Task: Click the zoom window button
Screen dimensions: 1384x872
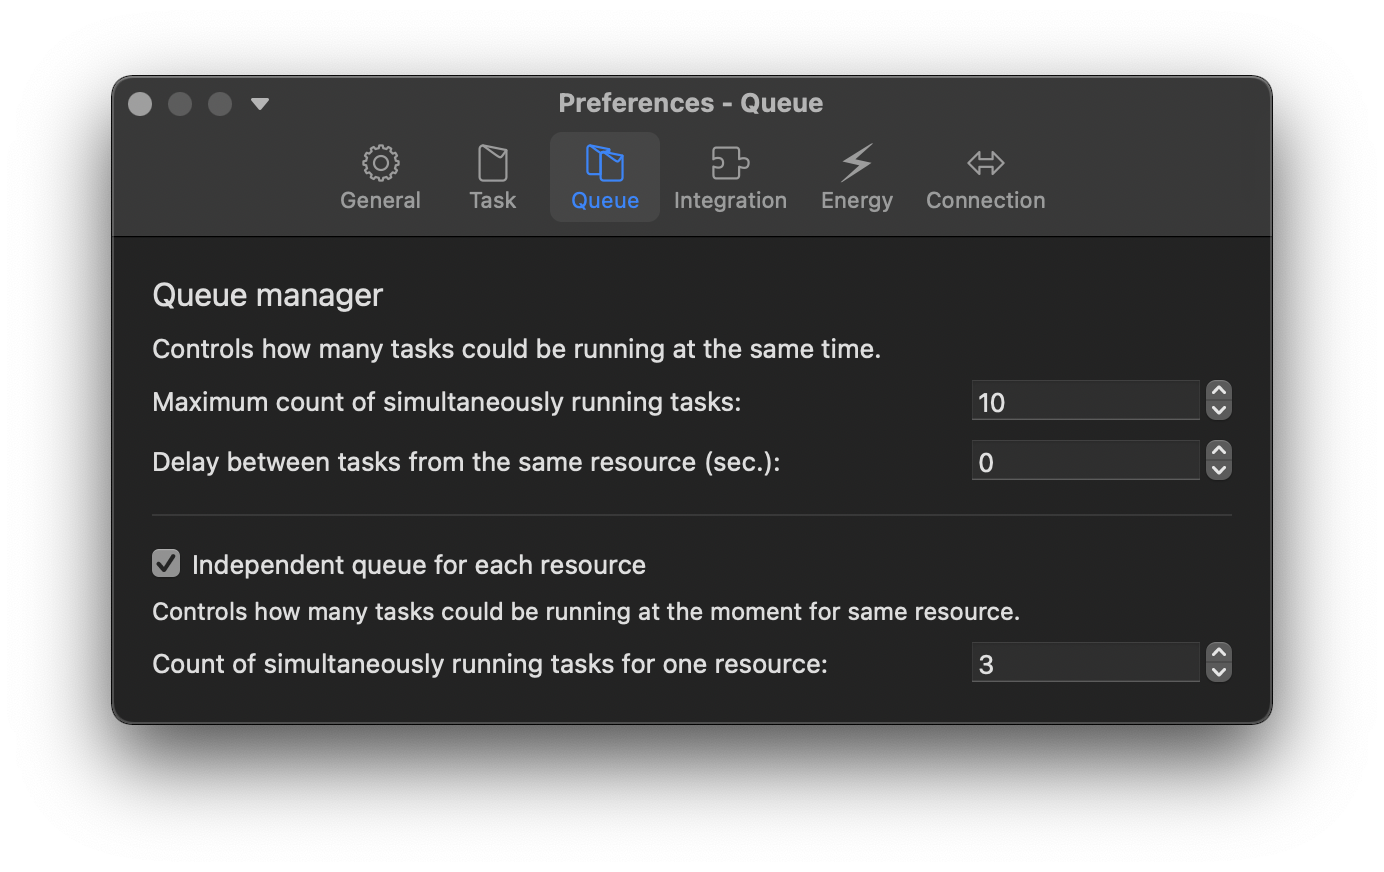Action: click(x=220, y=104)
